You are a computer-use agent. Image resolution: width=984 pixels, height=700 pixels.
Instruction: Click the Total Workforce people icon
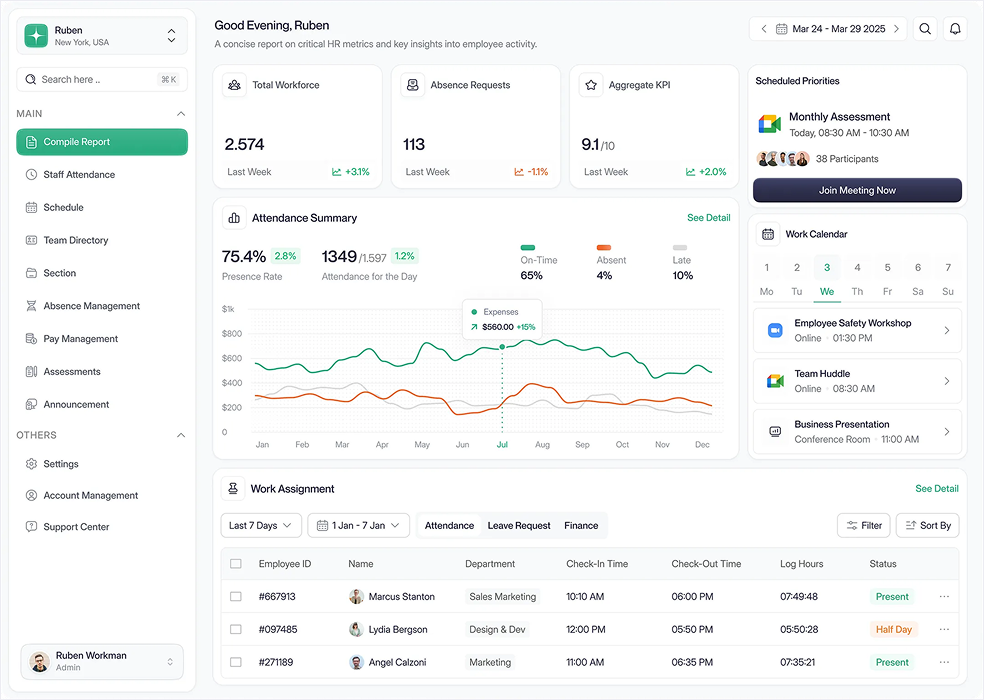click(x=235, y=85)
